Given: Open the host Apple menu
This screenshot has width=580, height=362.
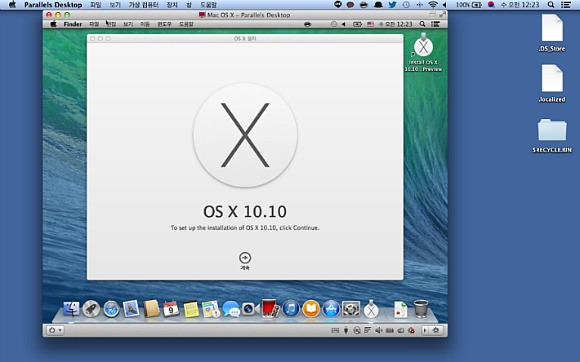Looking at the screenshot, I should click(x=12, y=5).
